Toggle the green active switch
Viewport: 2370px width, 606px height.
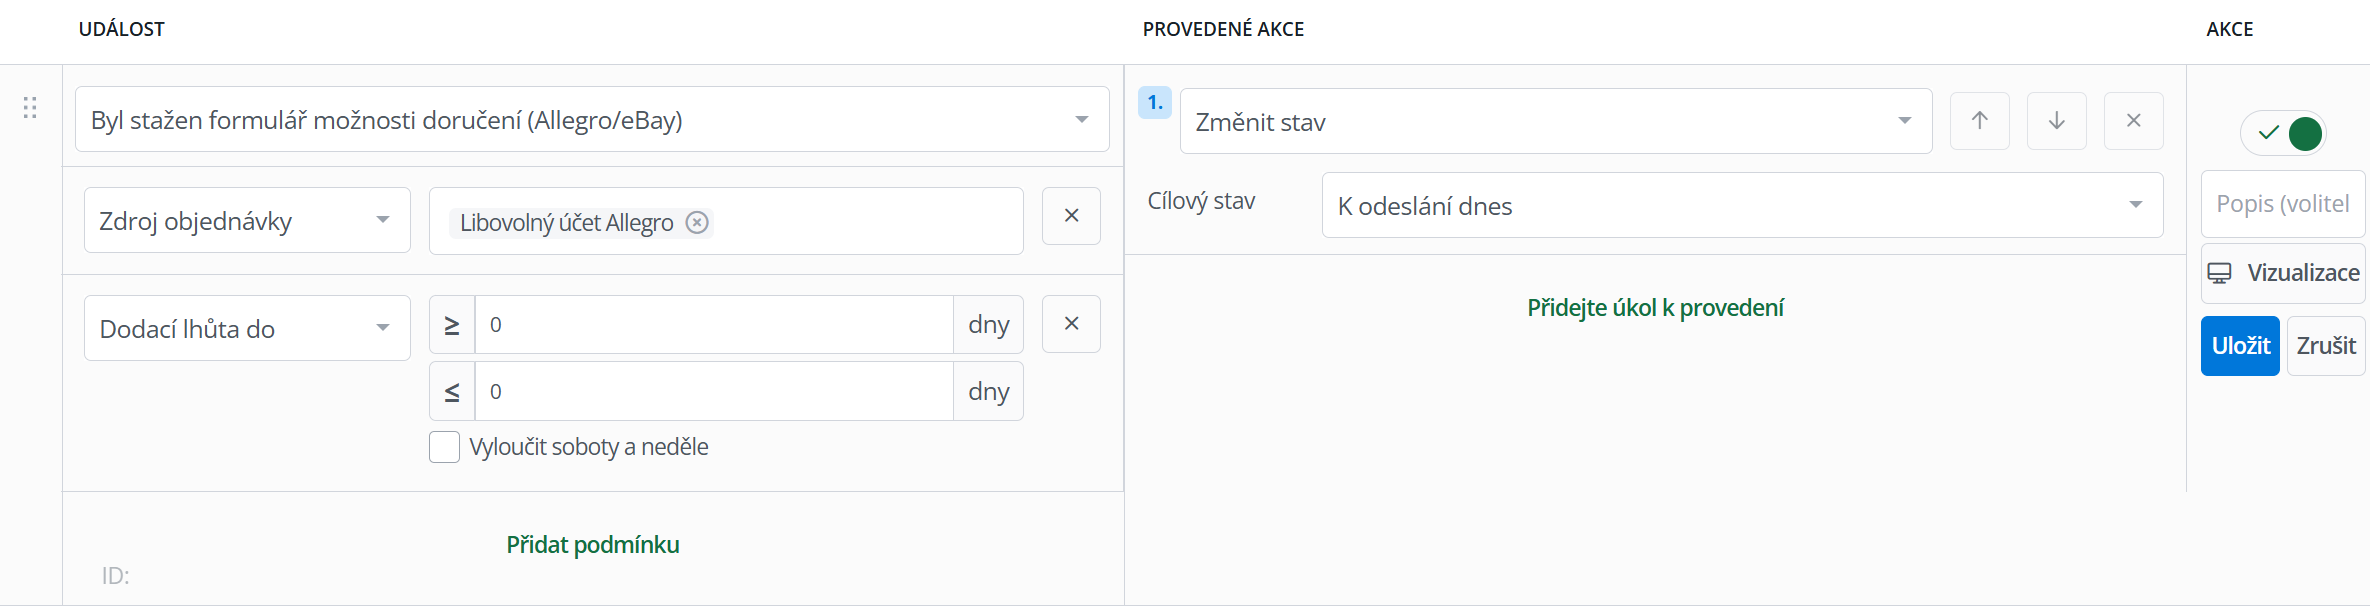(2283, 133)
